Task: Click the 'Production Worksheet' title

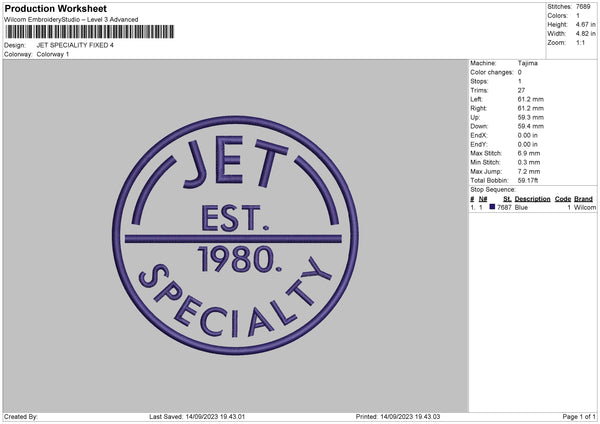Action: coord(55,8)
